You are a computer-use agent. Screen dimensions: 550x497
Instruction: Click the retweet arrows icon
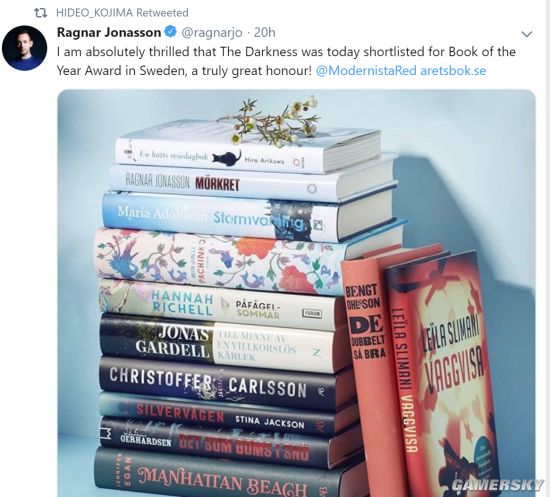coord(40,13)
